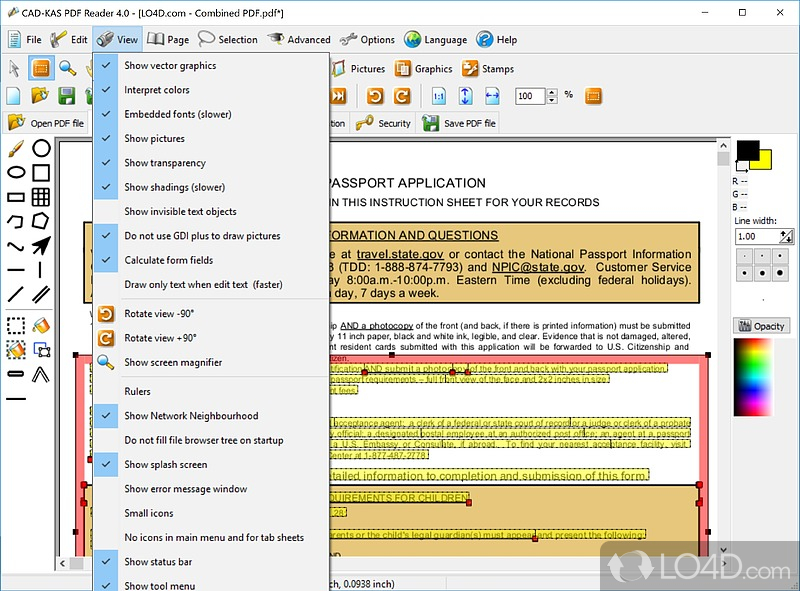Open the Pictures tab
Viewport: 800px width, 591px height.
coord(358,68)
